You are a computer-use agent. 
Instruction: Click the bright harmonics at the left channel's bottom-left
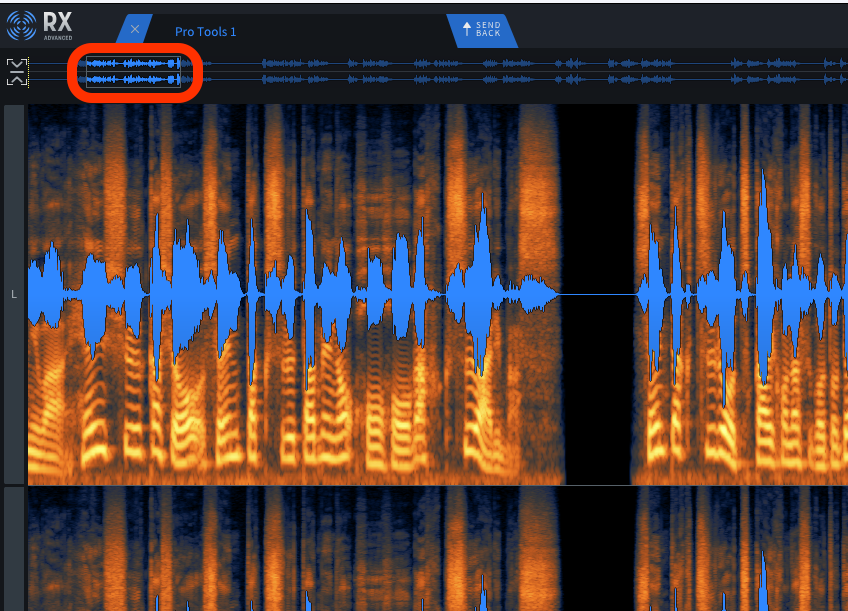[60, 440]
